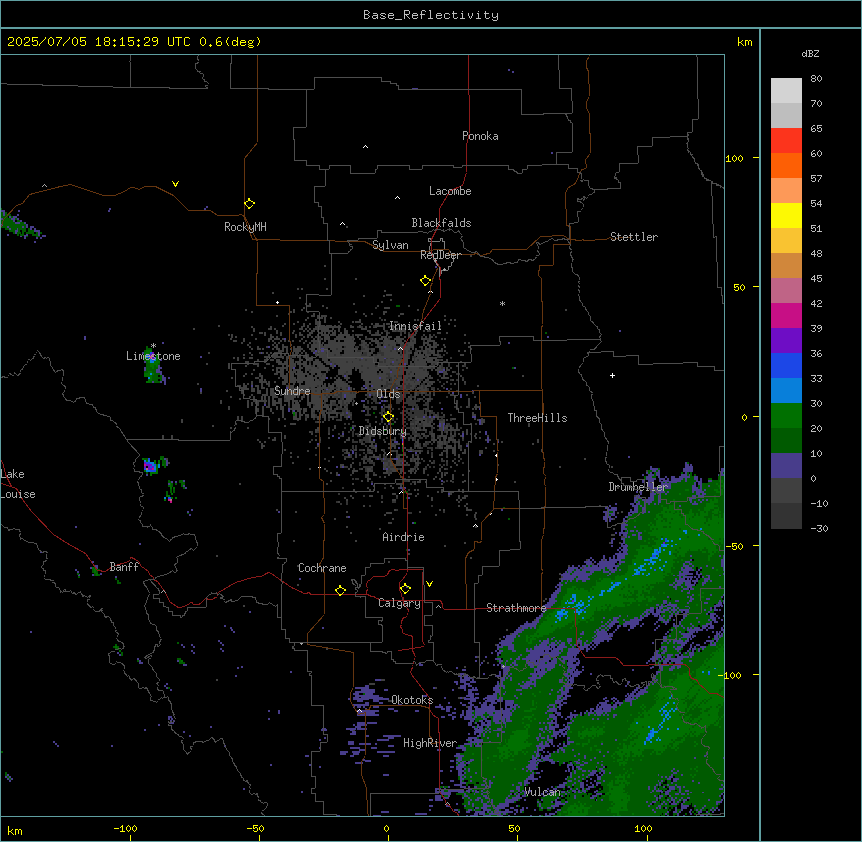Image resolution: width=862 pixels, height=842 pixels.
Task: Click the yellow 51-54 dBZ legend swatch
Action: (x=786, y=215)
